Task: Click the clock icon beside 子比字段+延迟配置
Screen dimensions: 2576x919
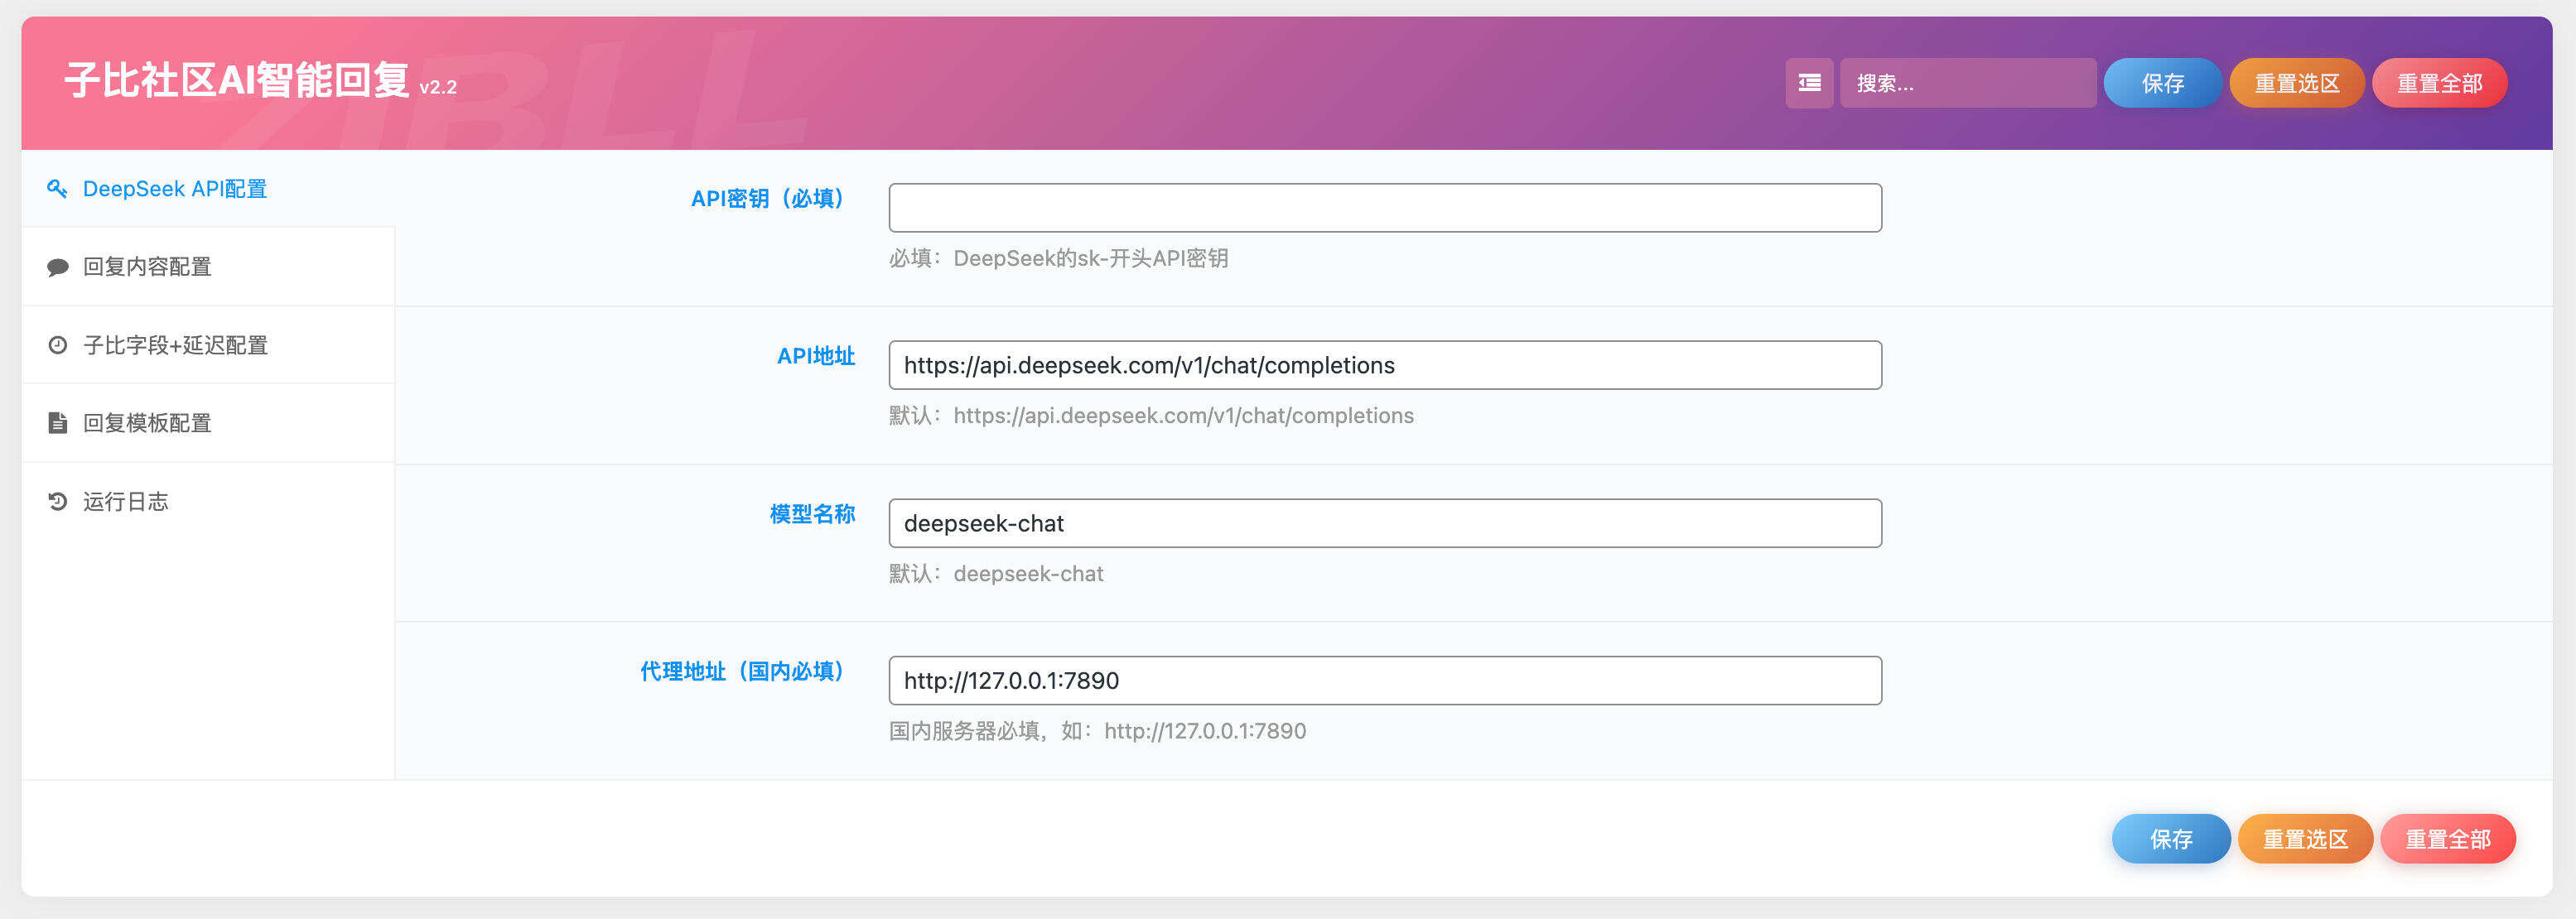Action: (57, 345)
